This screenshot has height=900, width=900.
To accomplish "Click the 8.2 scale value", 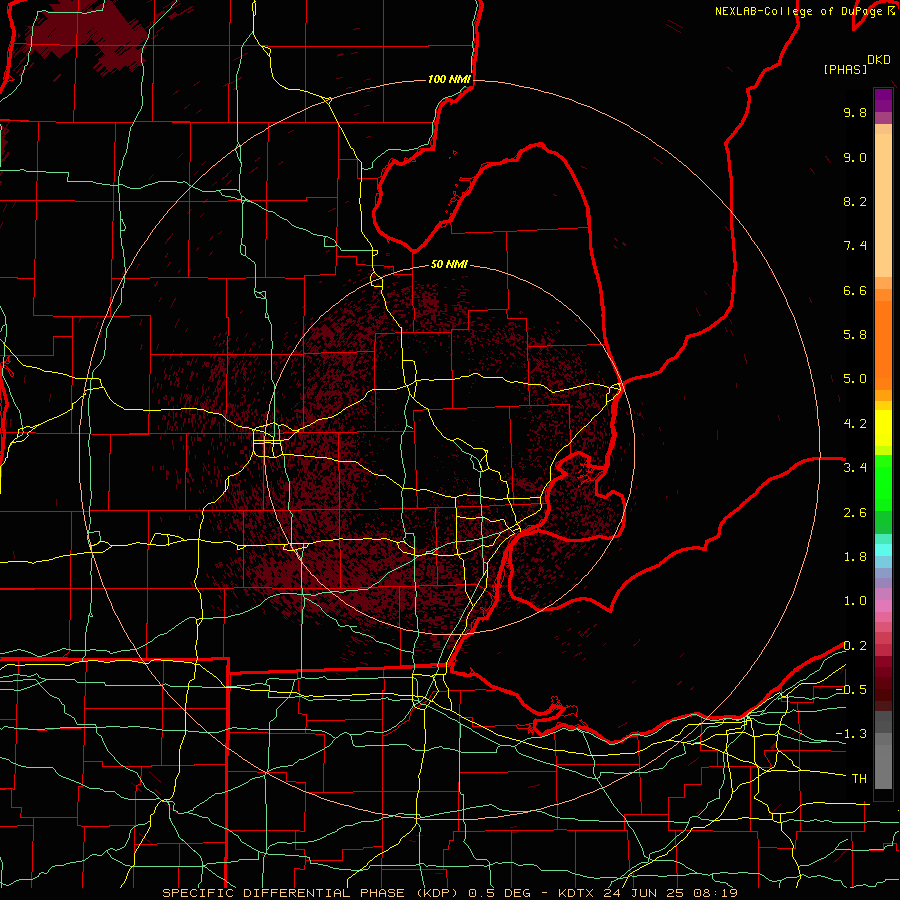I will (855, 201).
